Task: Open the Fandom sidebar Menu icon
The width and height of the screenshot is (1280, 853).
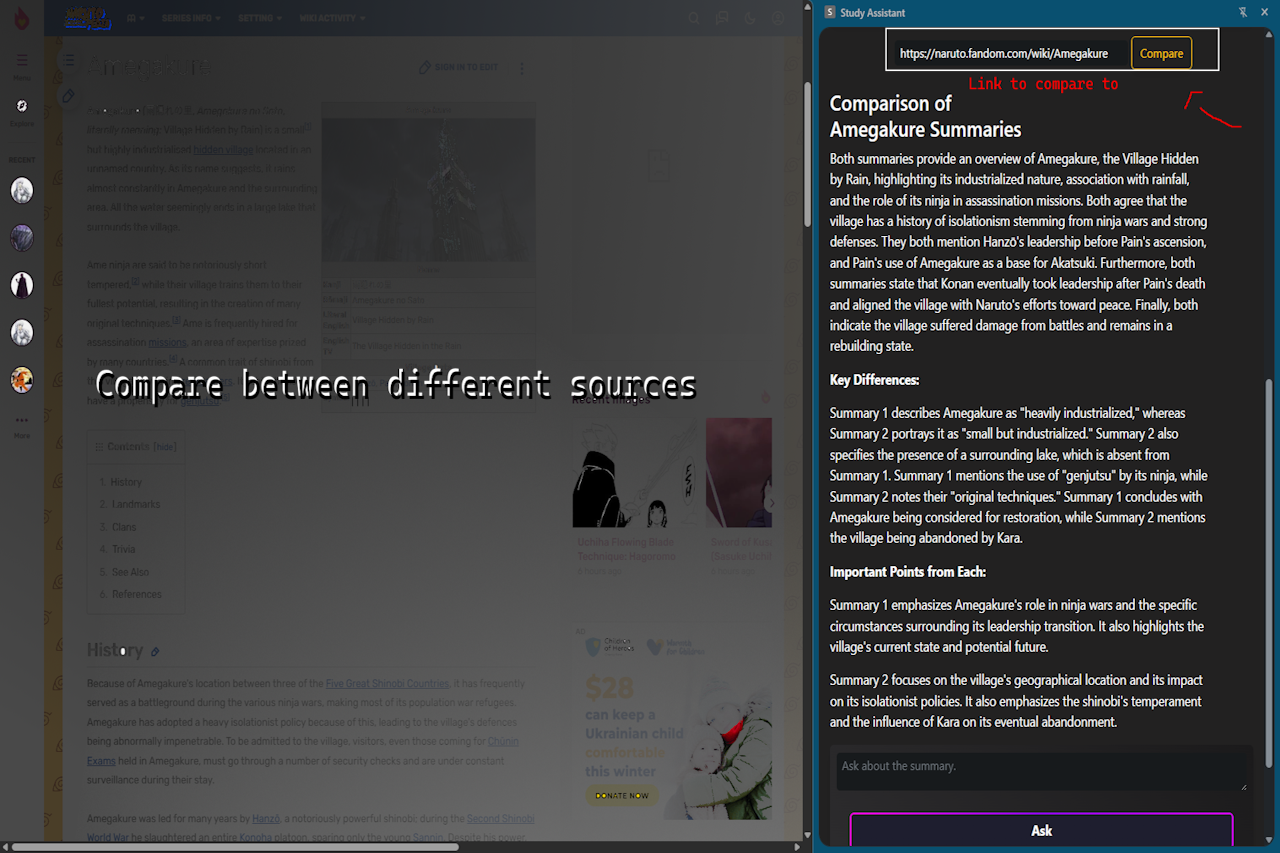Action: click(x=22, y=61)
